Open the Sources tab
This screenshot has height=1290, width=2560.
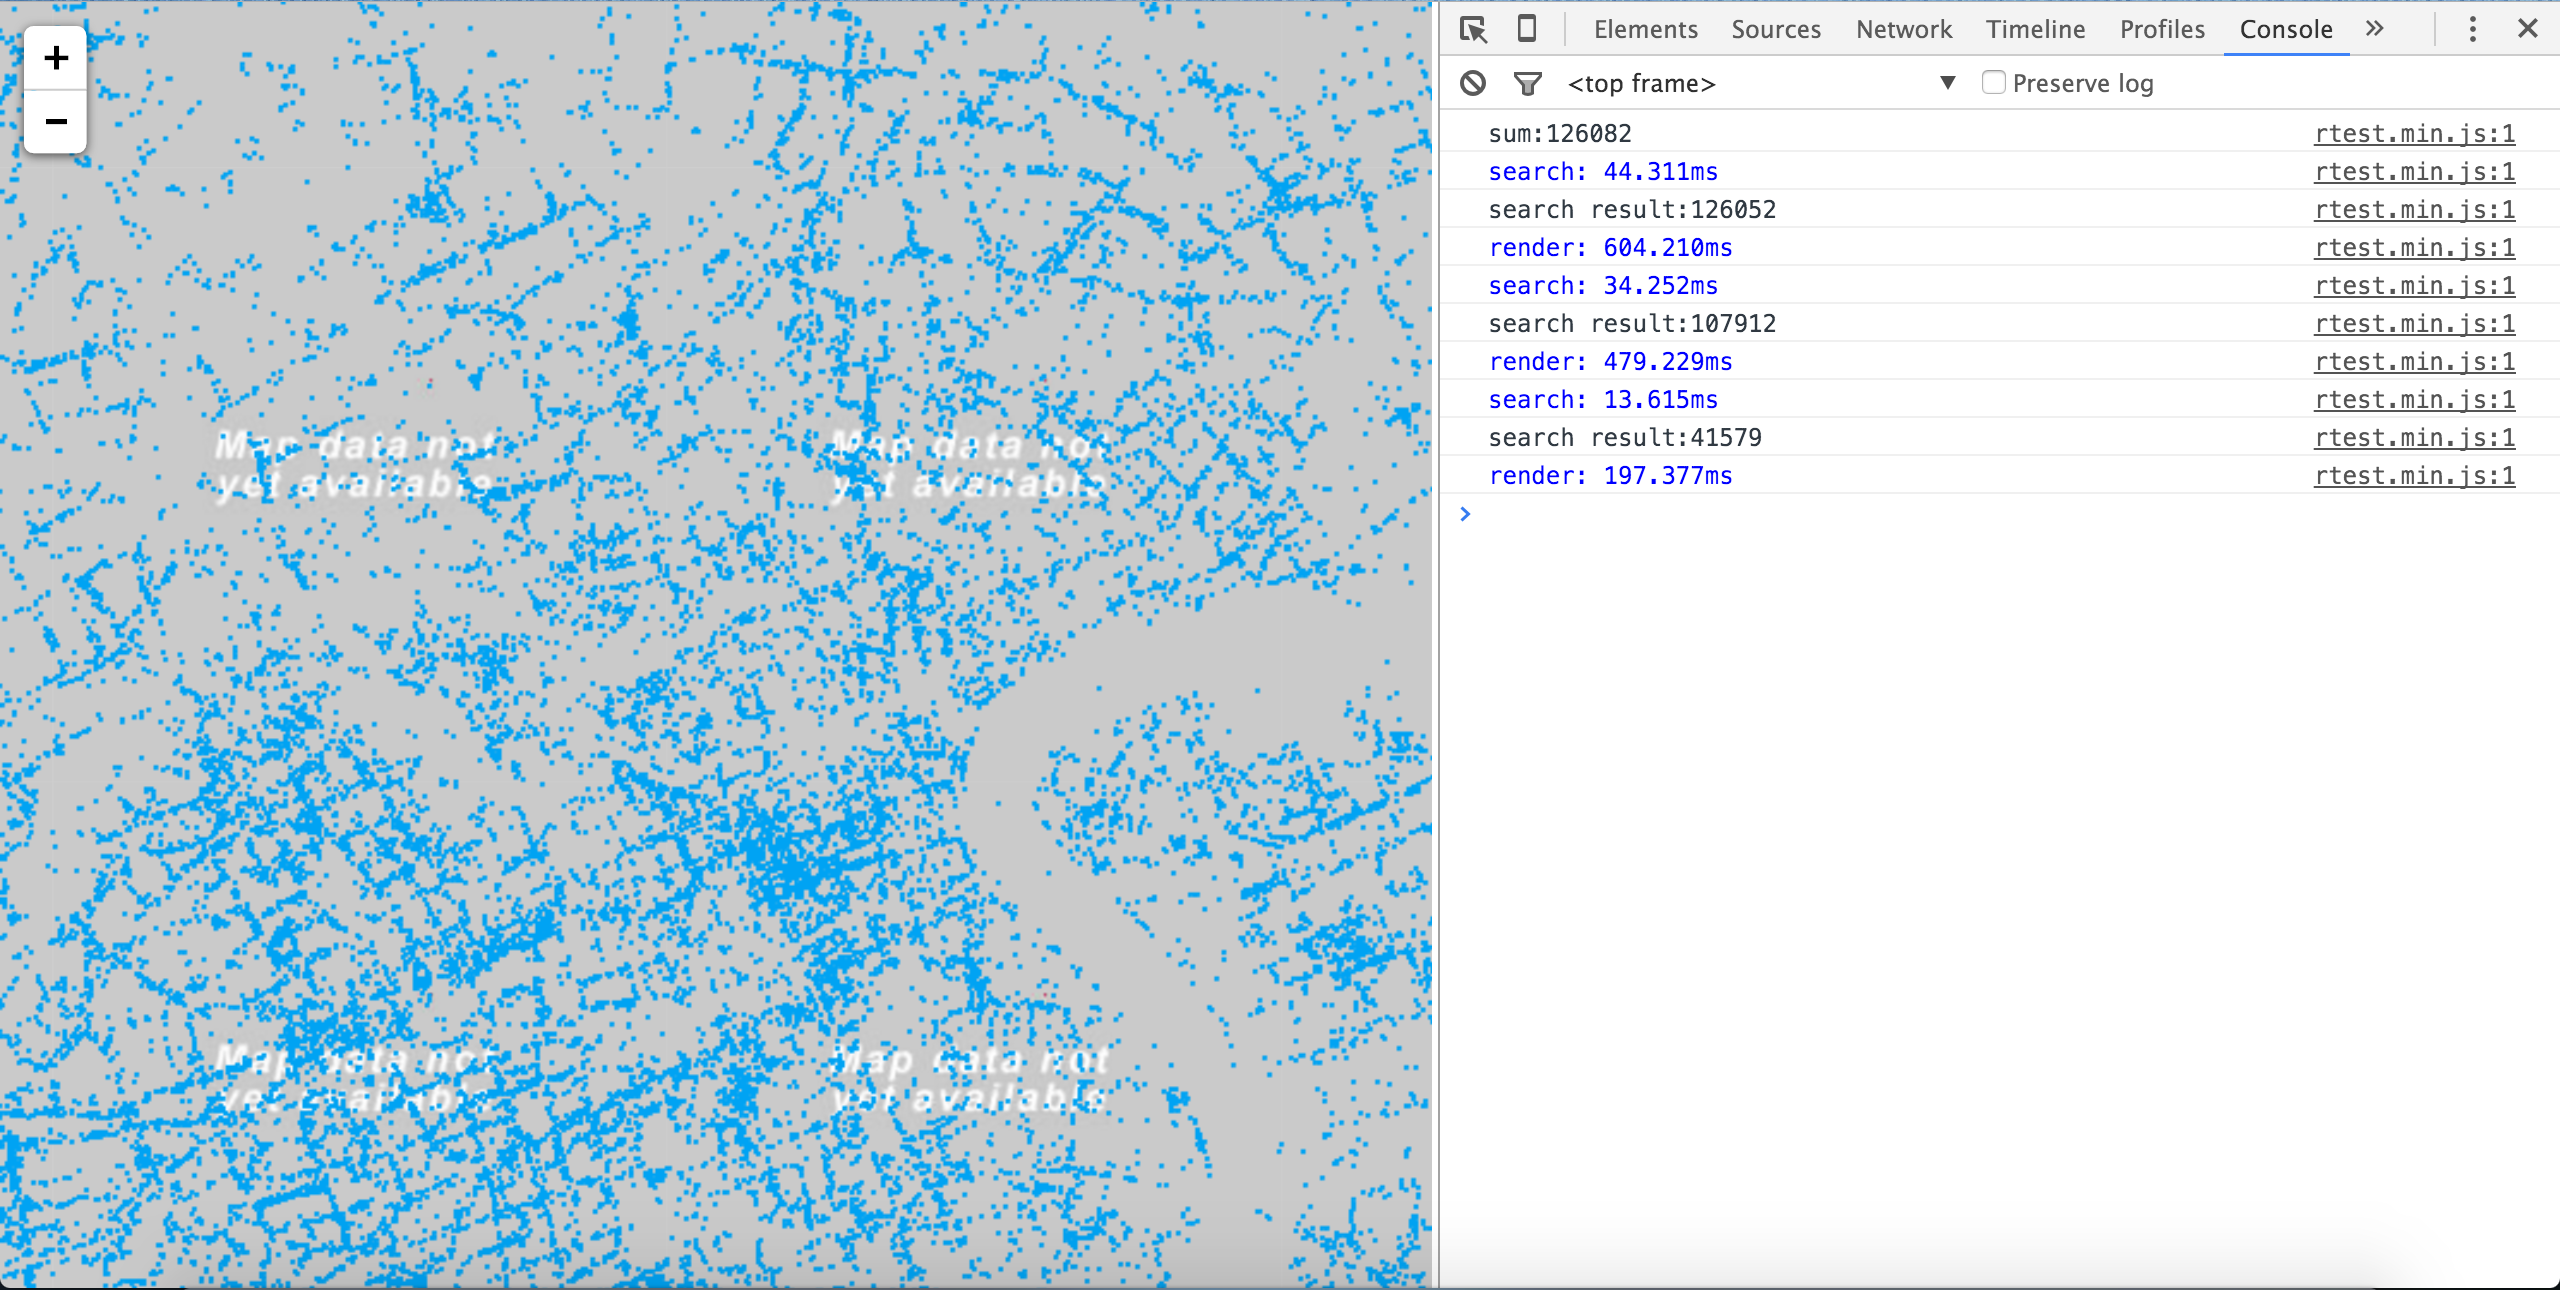pos(1775,29)
